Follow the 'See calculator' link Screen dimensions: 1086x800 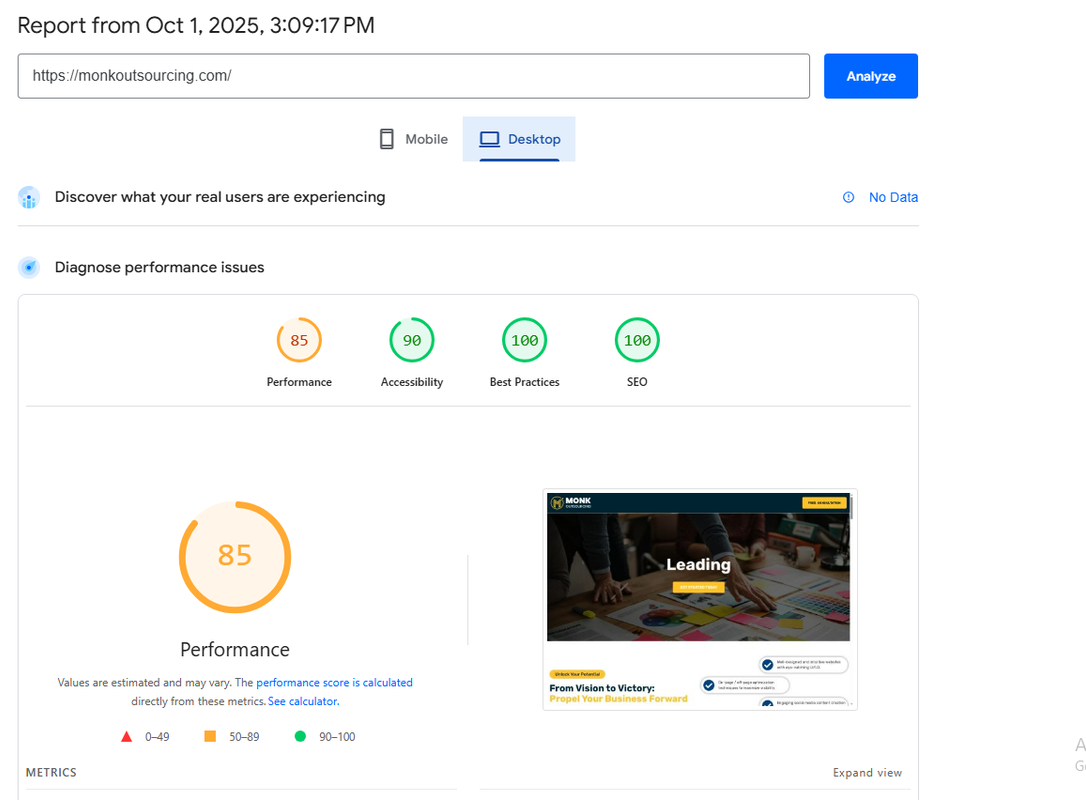303,702
